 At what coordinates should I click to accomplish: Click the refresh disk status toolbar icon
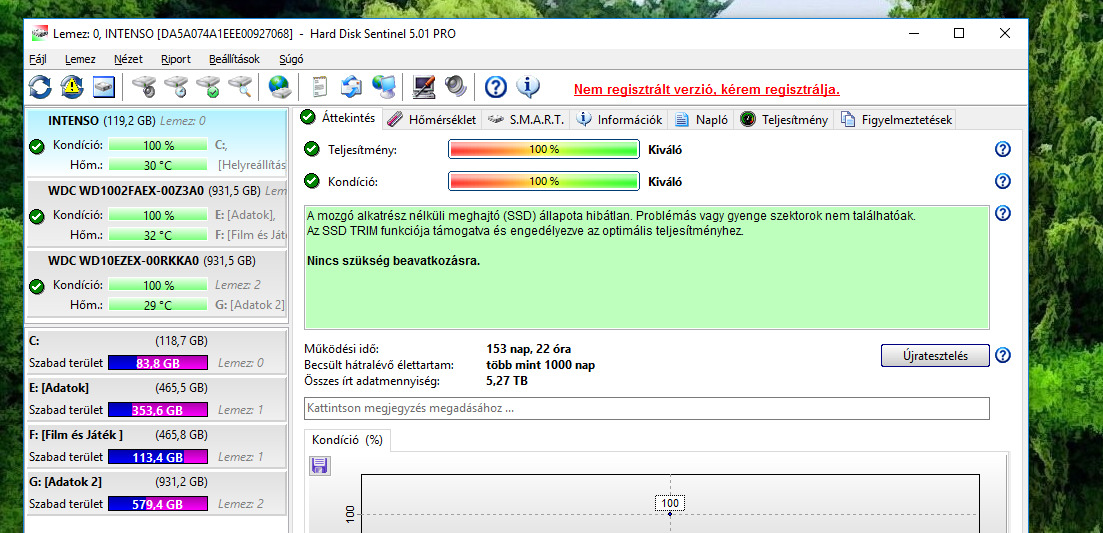(x=40, y=87)
